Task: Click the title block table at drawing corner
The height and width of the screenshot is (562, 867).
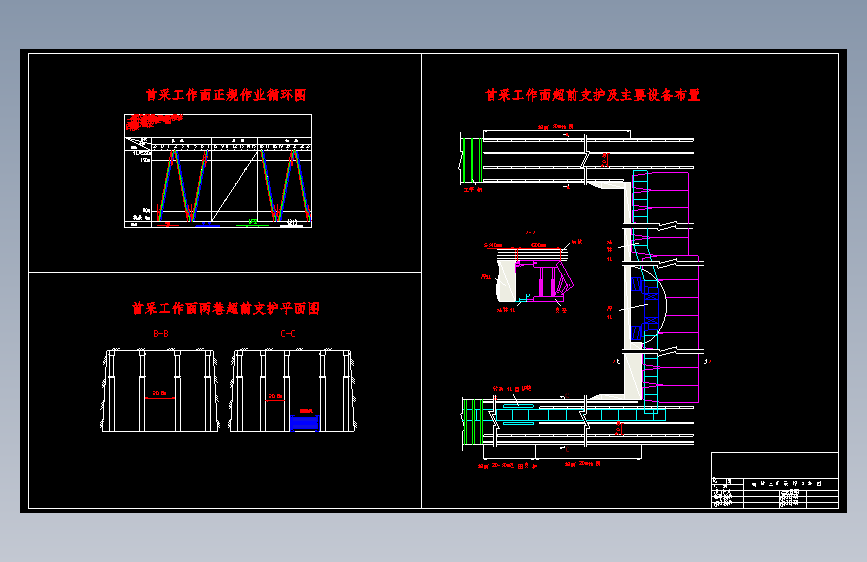Action: click(775, 480)
